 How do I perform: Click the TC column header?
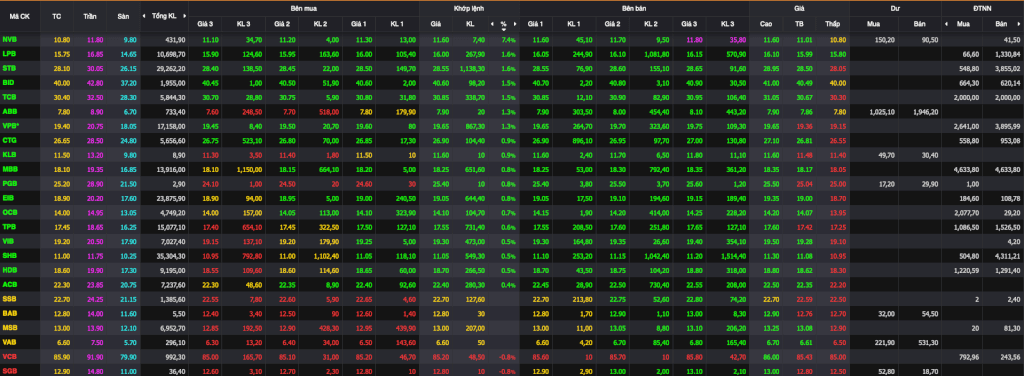pyautogui.click(x=57, y=15)
